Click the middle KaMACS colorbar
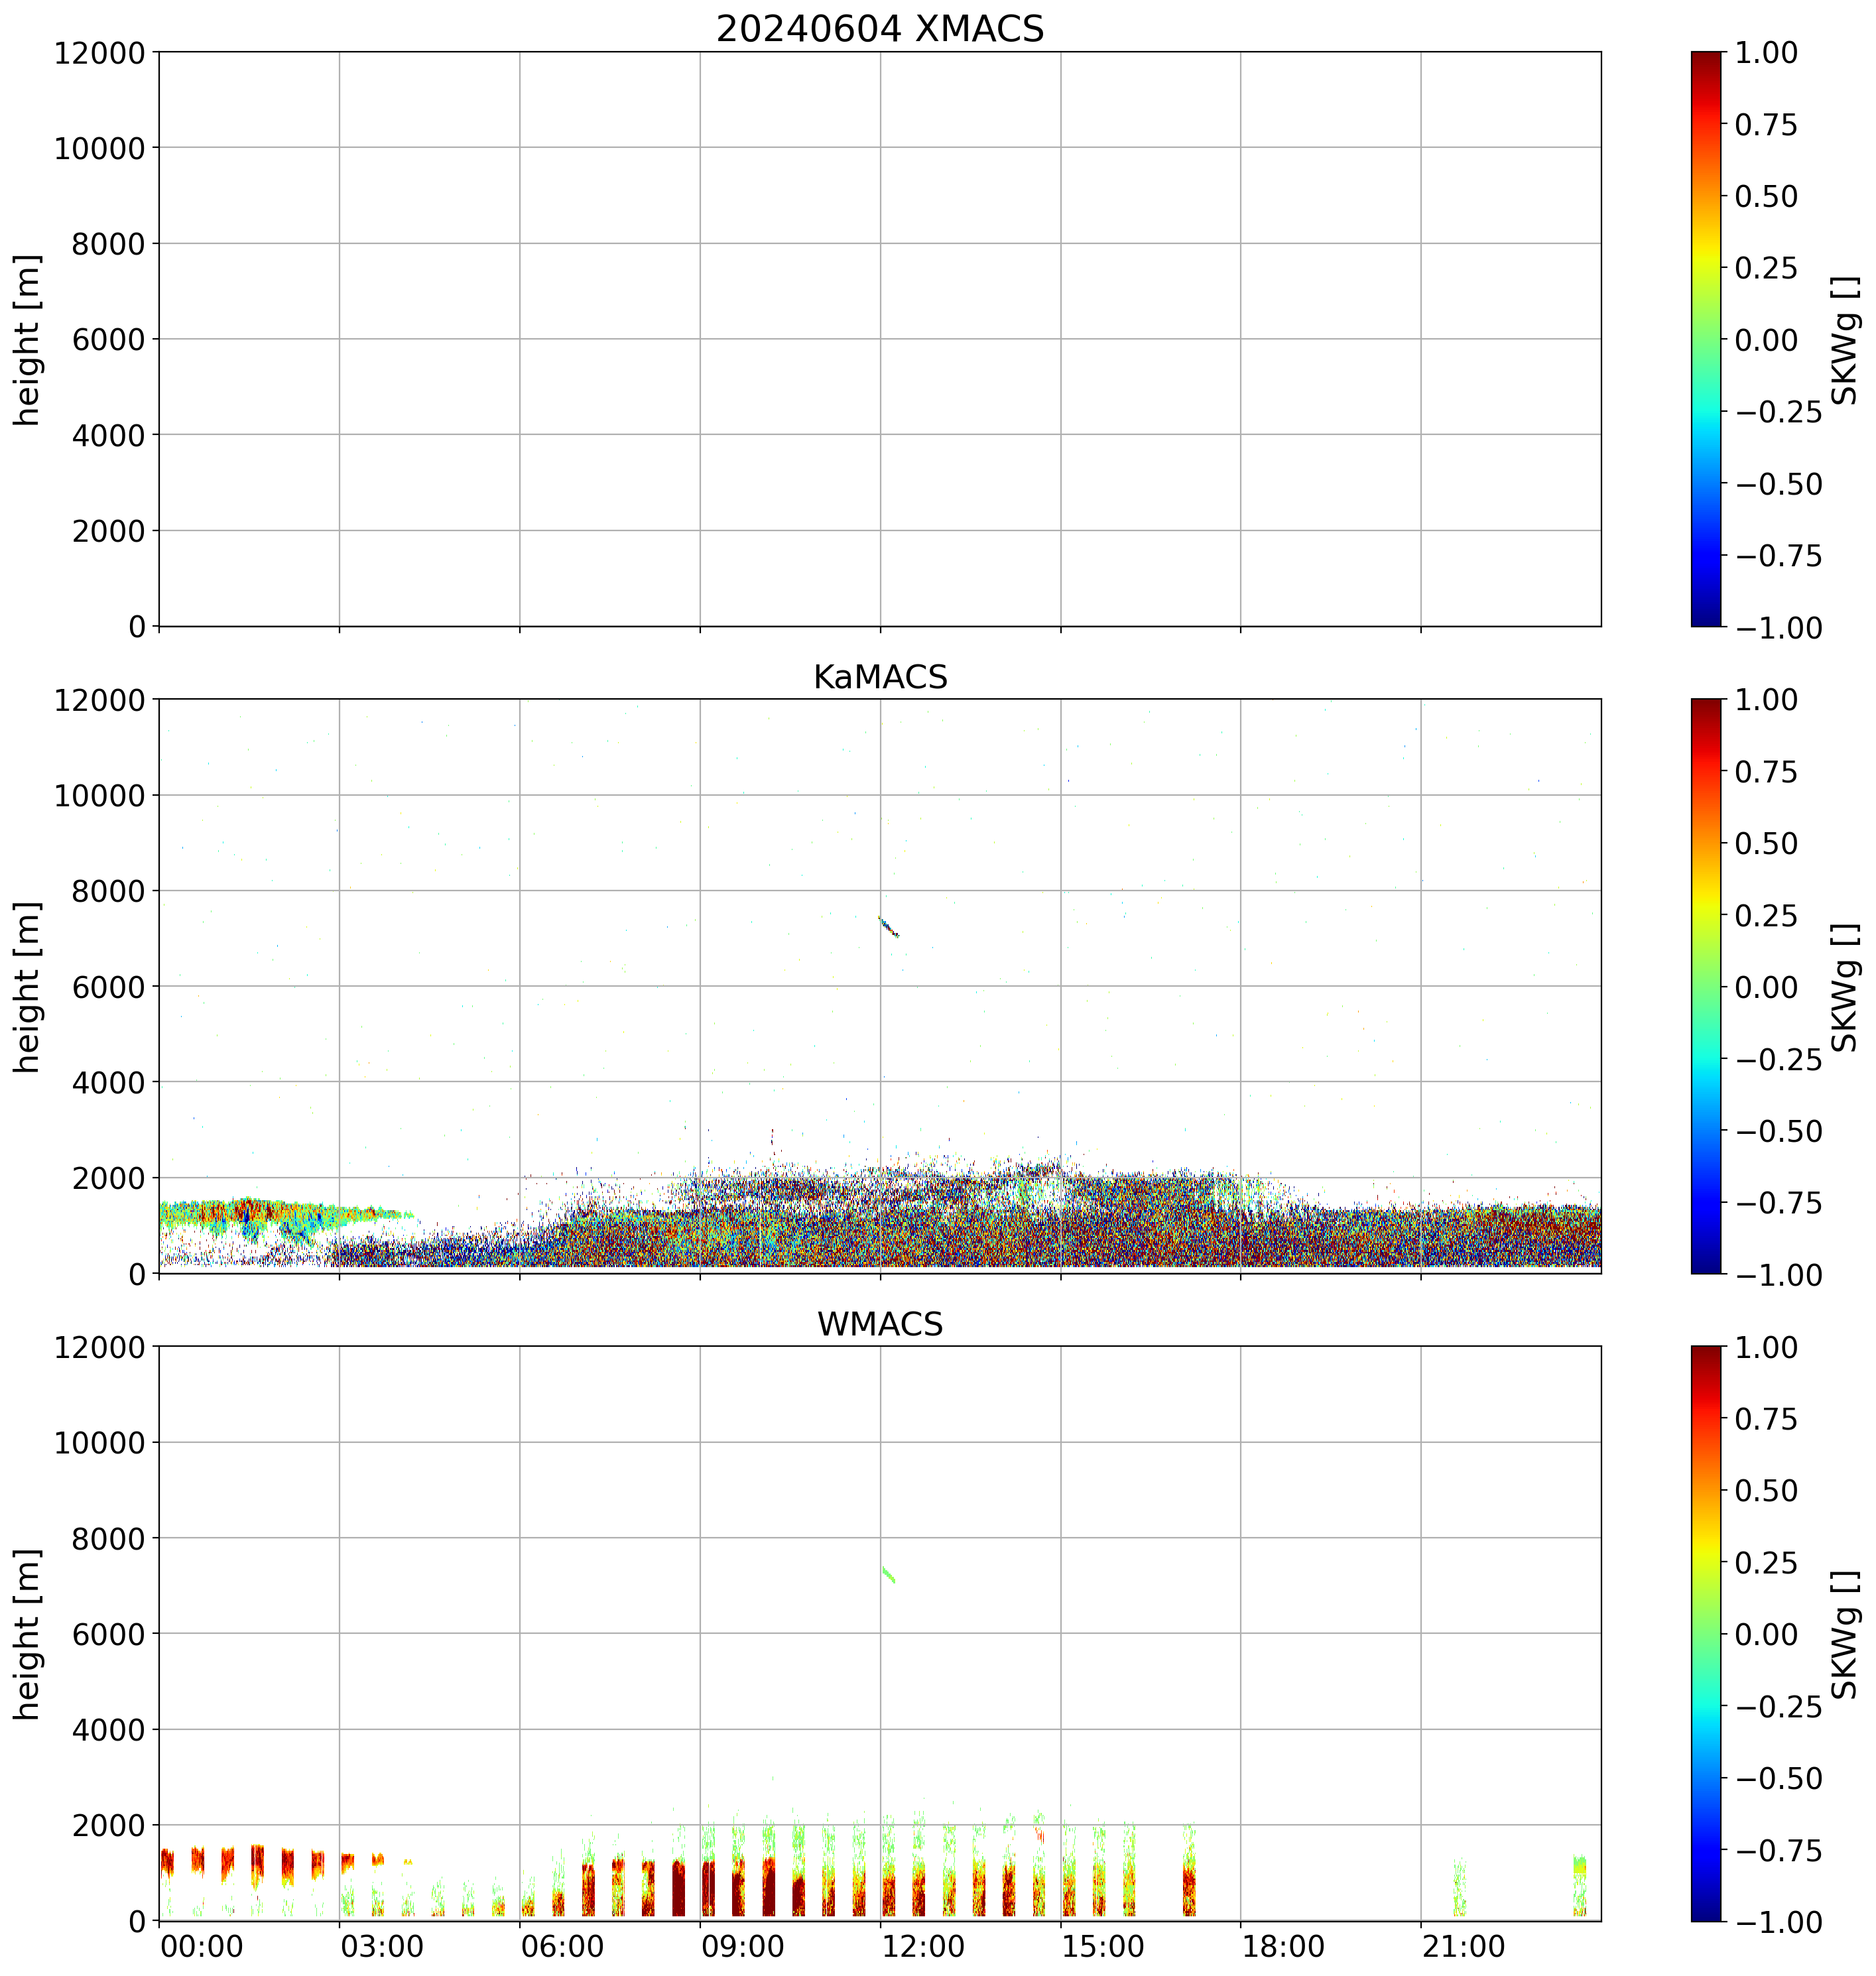This screenshot has width=1876, height=1976. tap(1706, 986)
